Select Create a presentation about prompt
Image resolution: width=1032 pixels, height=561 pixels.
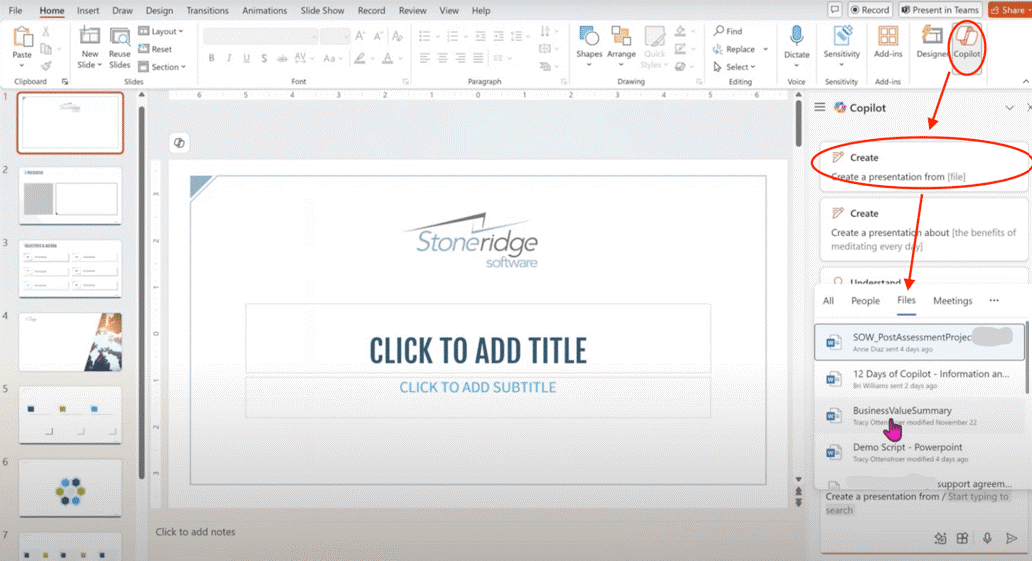click(923, 229)
